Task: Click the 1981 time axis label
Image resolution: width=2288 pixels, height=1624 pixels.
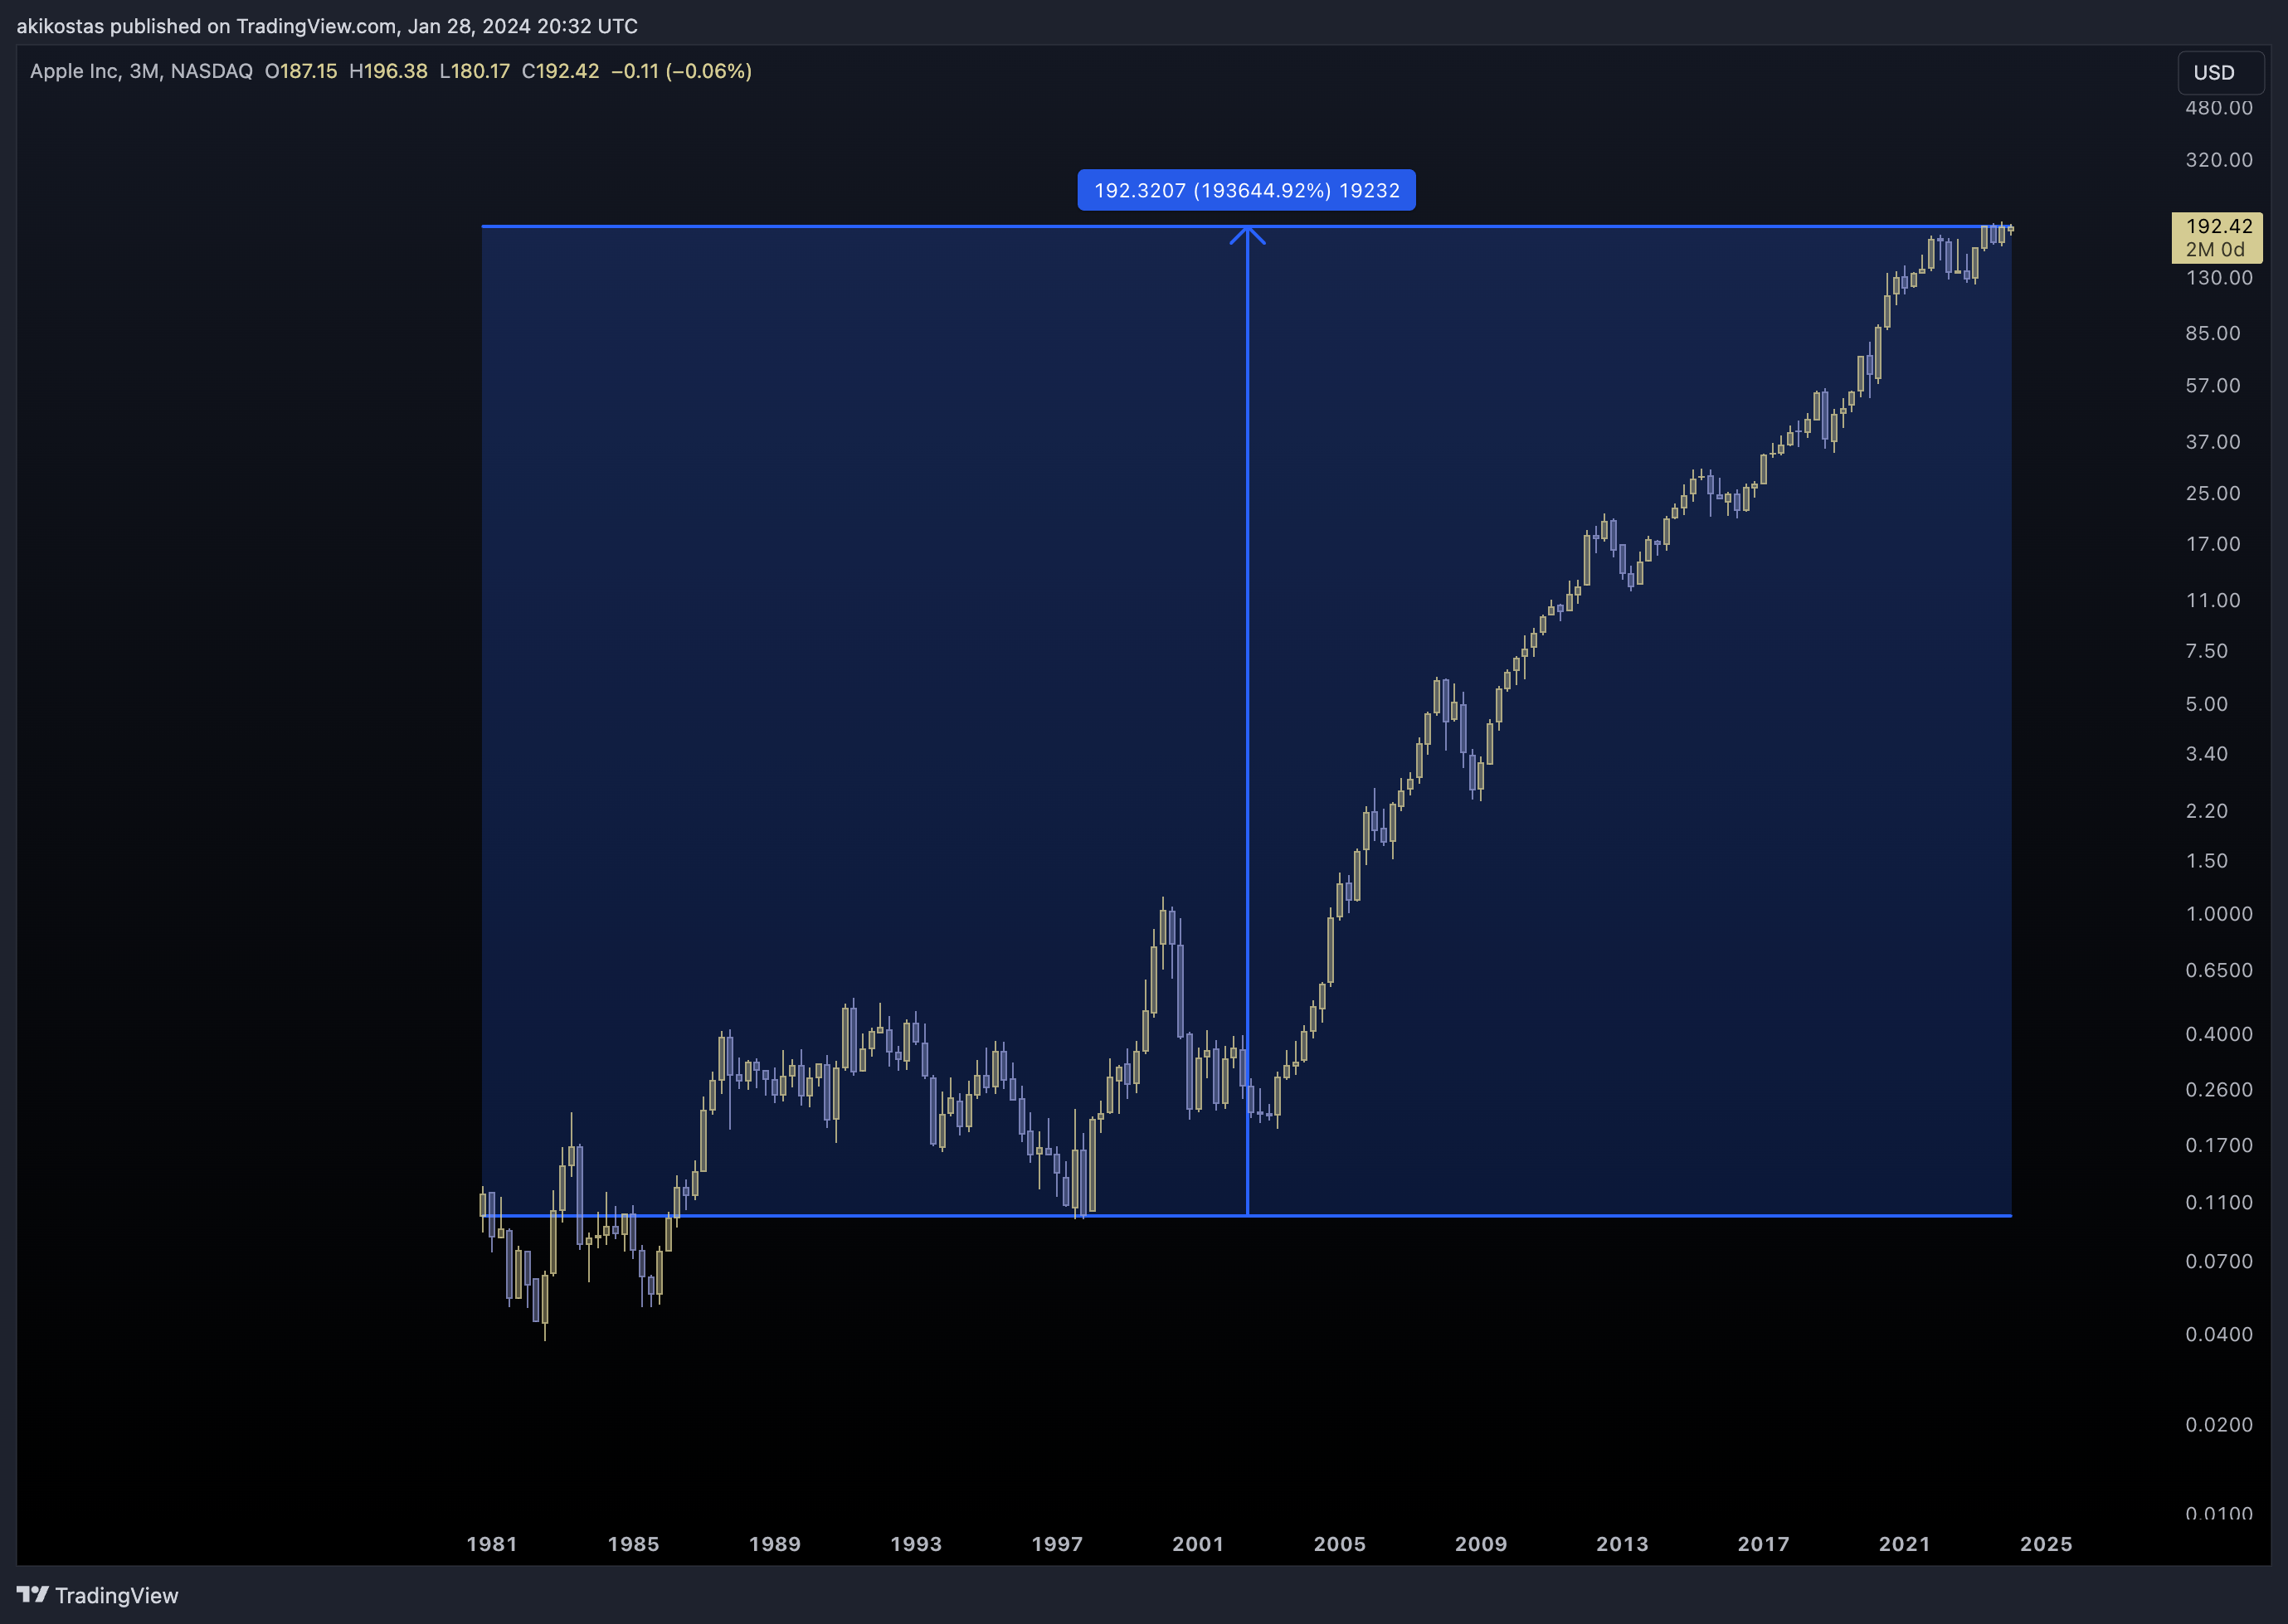Action: (492, 1544)
